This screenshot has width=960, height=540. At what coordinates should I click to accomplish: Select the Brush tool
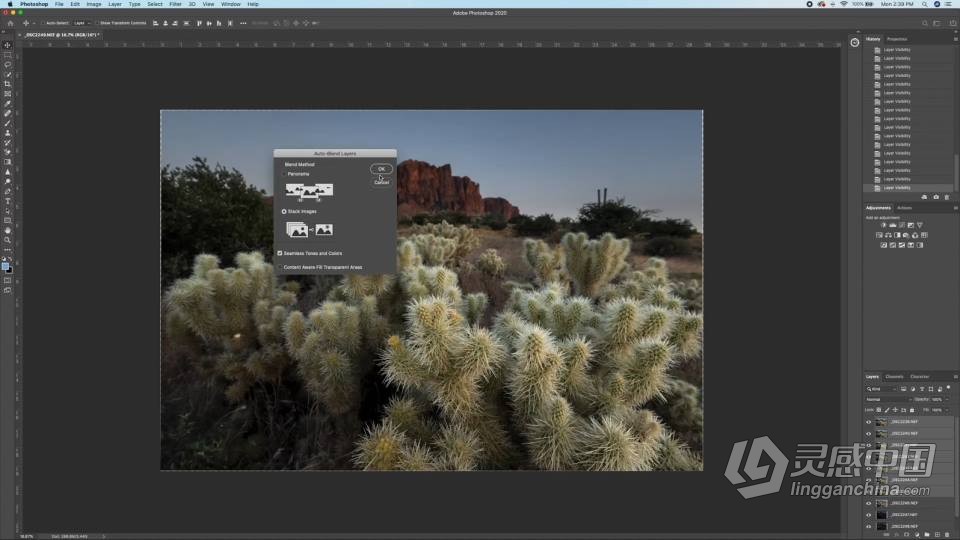pos(7,123)
